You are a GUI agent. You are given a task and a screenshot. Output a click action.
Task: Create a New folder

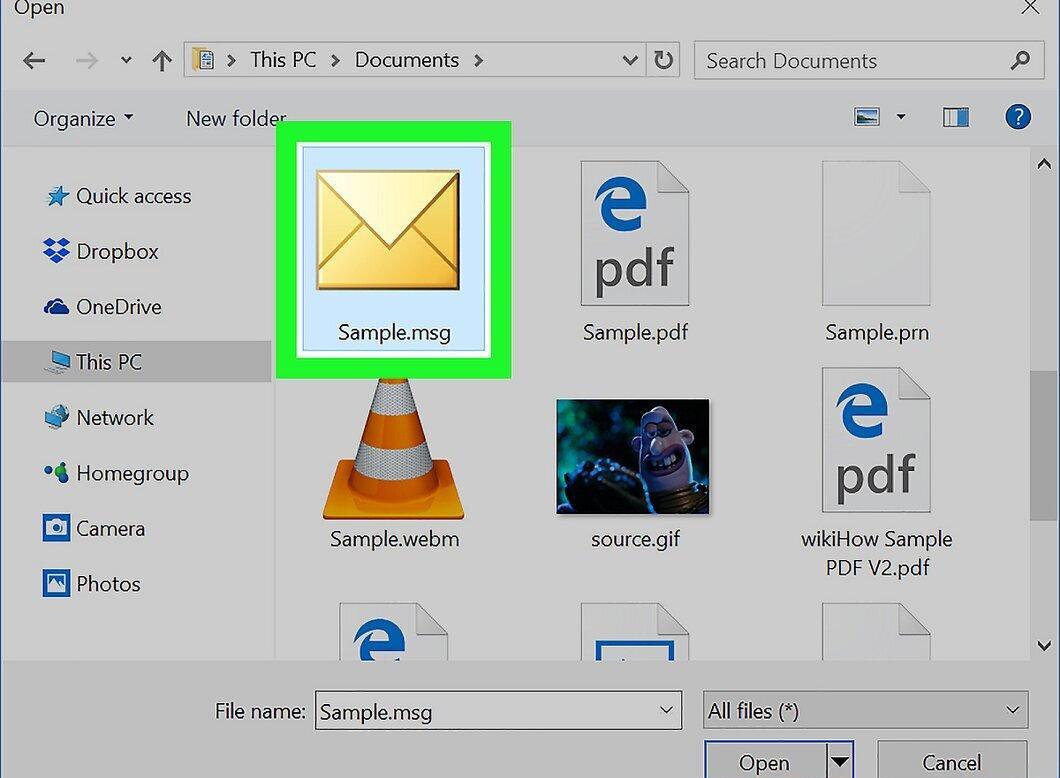[x=236, y=119]
